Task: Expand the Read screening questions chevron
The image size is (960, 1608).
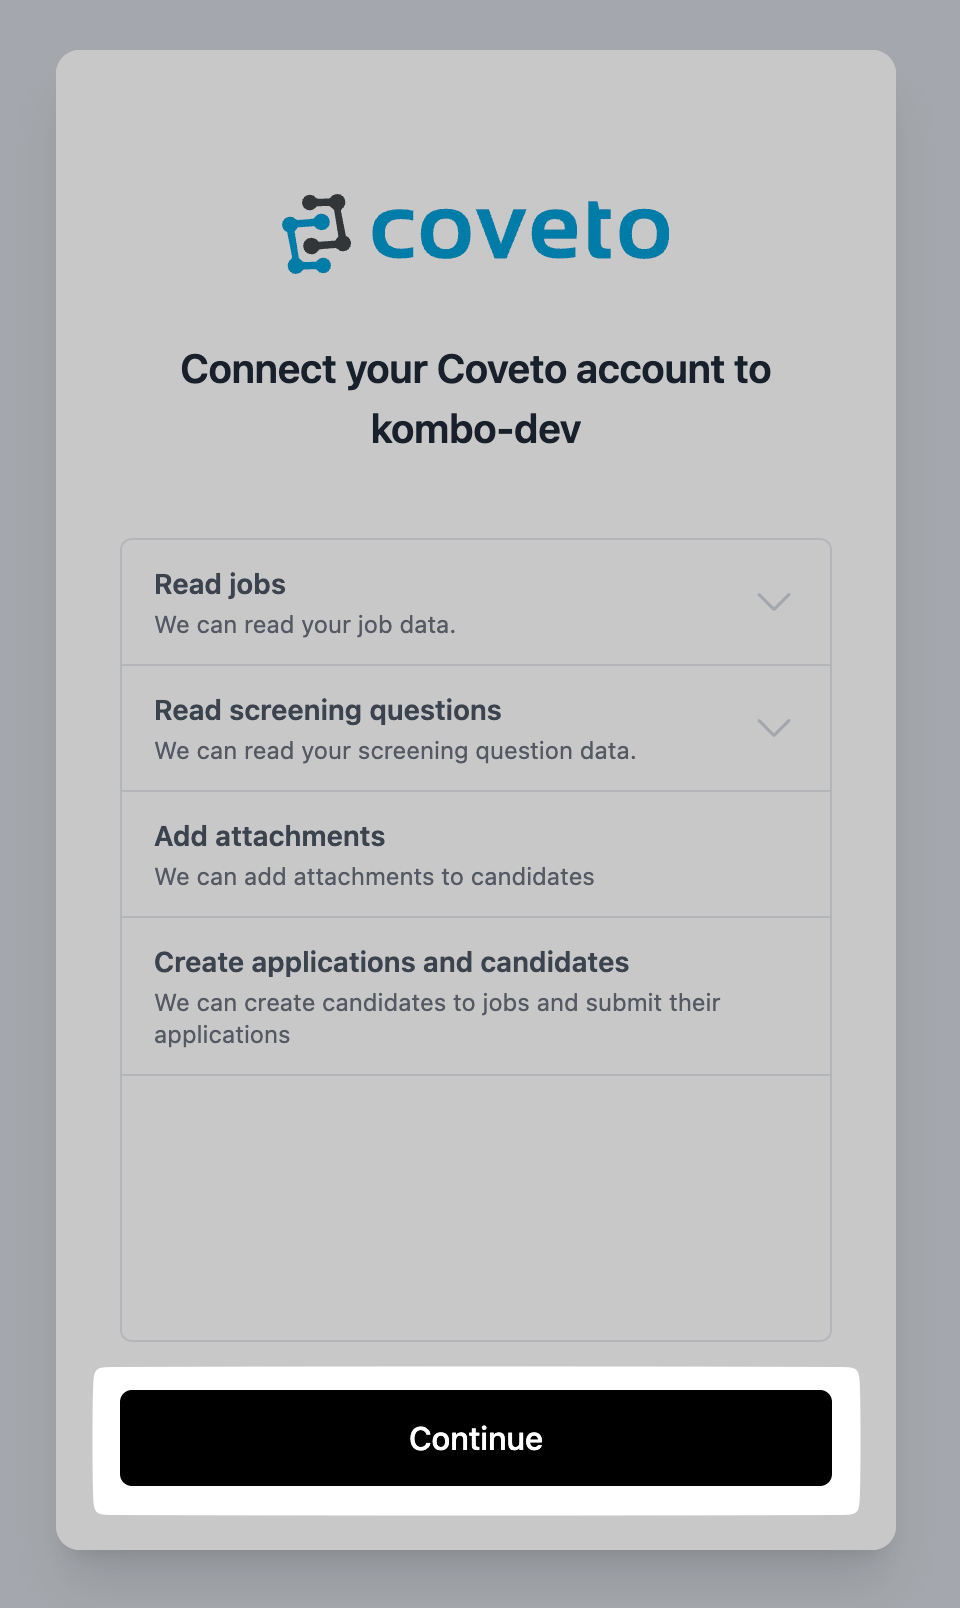Action: (773, 728)
